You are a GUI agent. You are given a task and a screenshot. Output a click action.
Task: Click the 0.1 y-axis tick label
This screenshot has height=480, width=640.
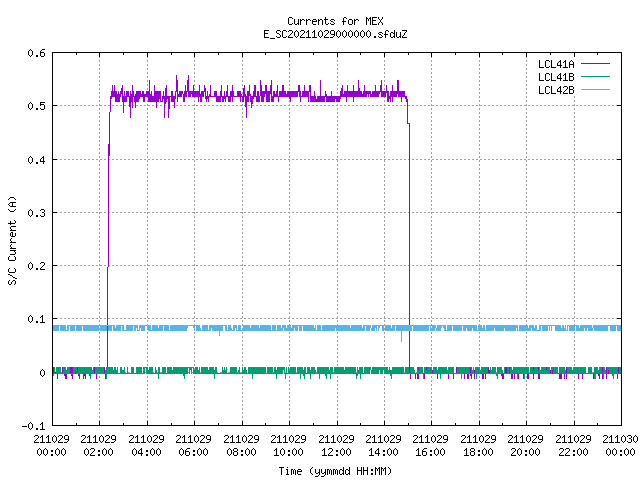click(x=36, y=319)
